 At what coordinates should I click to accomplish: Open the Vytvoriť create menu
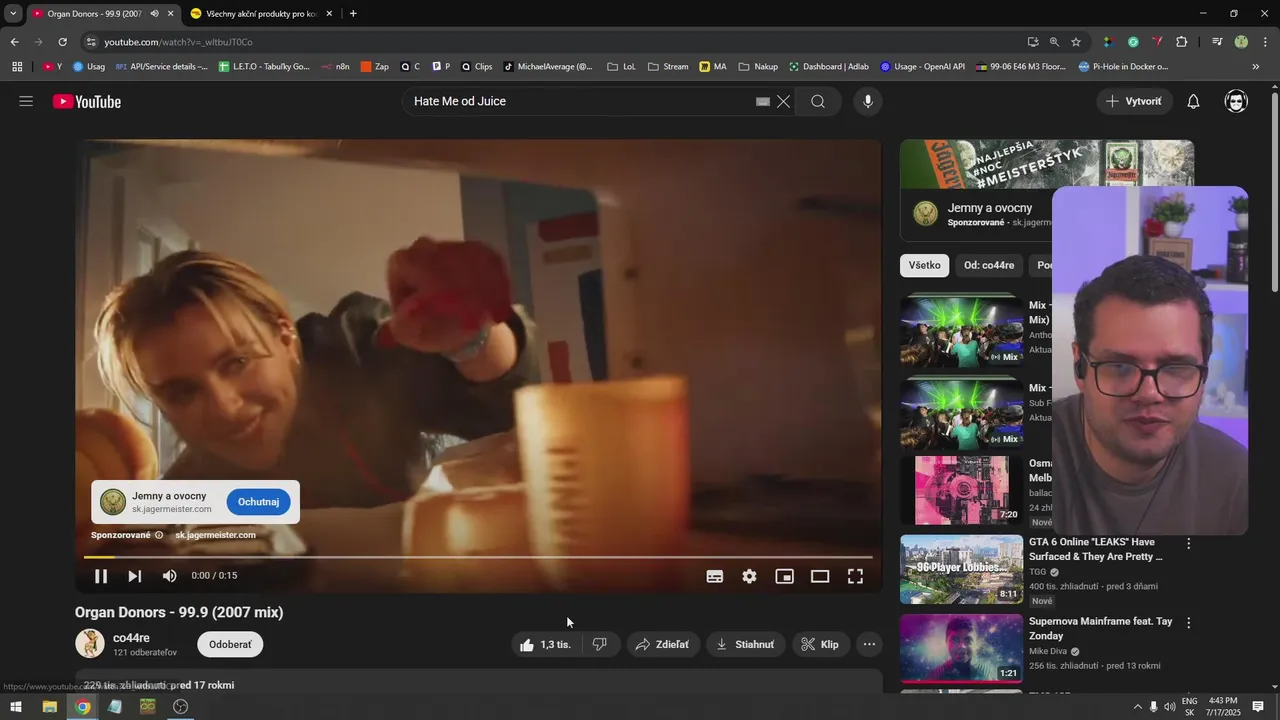coord(1134,101)
